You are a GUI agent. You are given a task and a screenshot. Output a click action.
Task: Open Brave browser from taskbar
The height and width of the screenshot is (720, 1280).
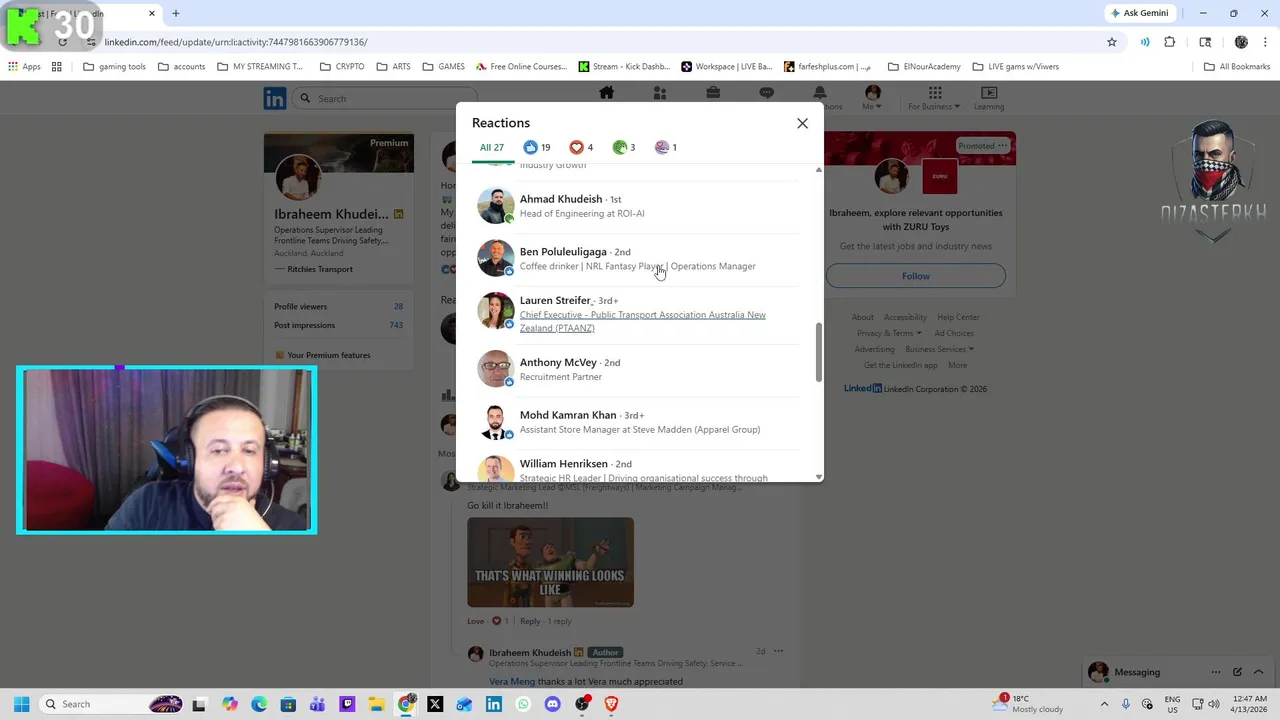(611, 704)
